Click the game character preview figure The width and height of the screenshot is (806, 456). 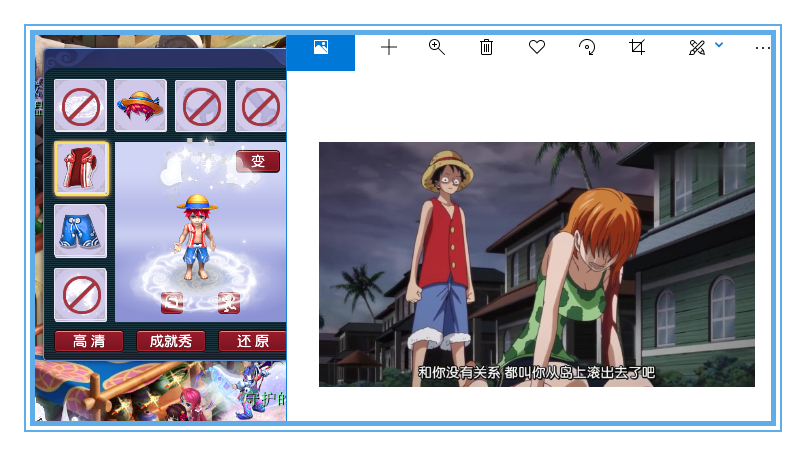pyautogui.click(x=197, y=238)
